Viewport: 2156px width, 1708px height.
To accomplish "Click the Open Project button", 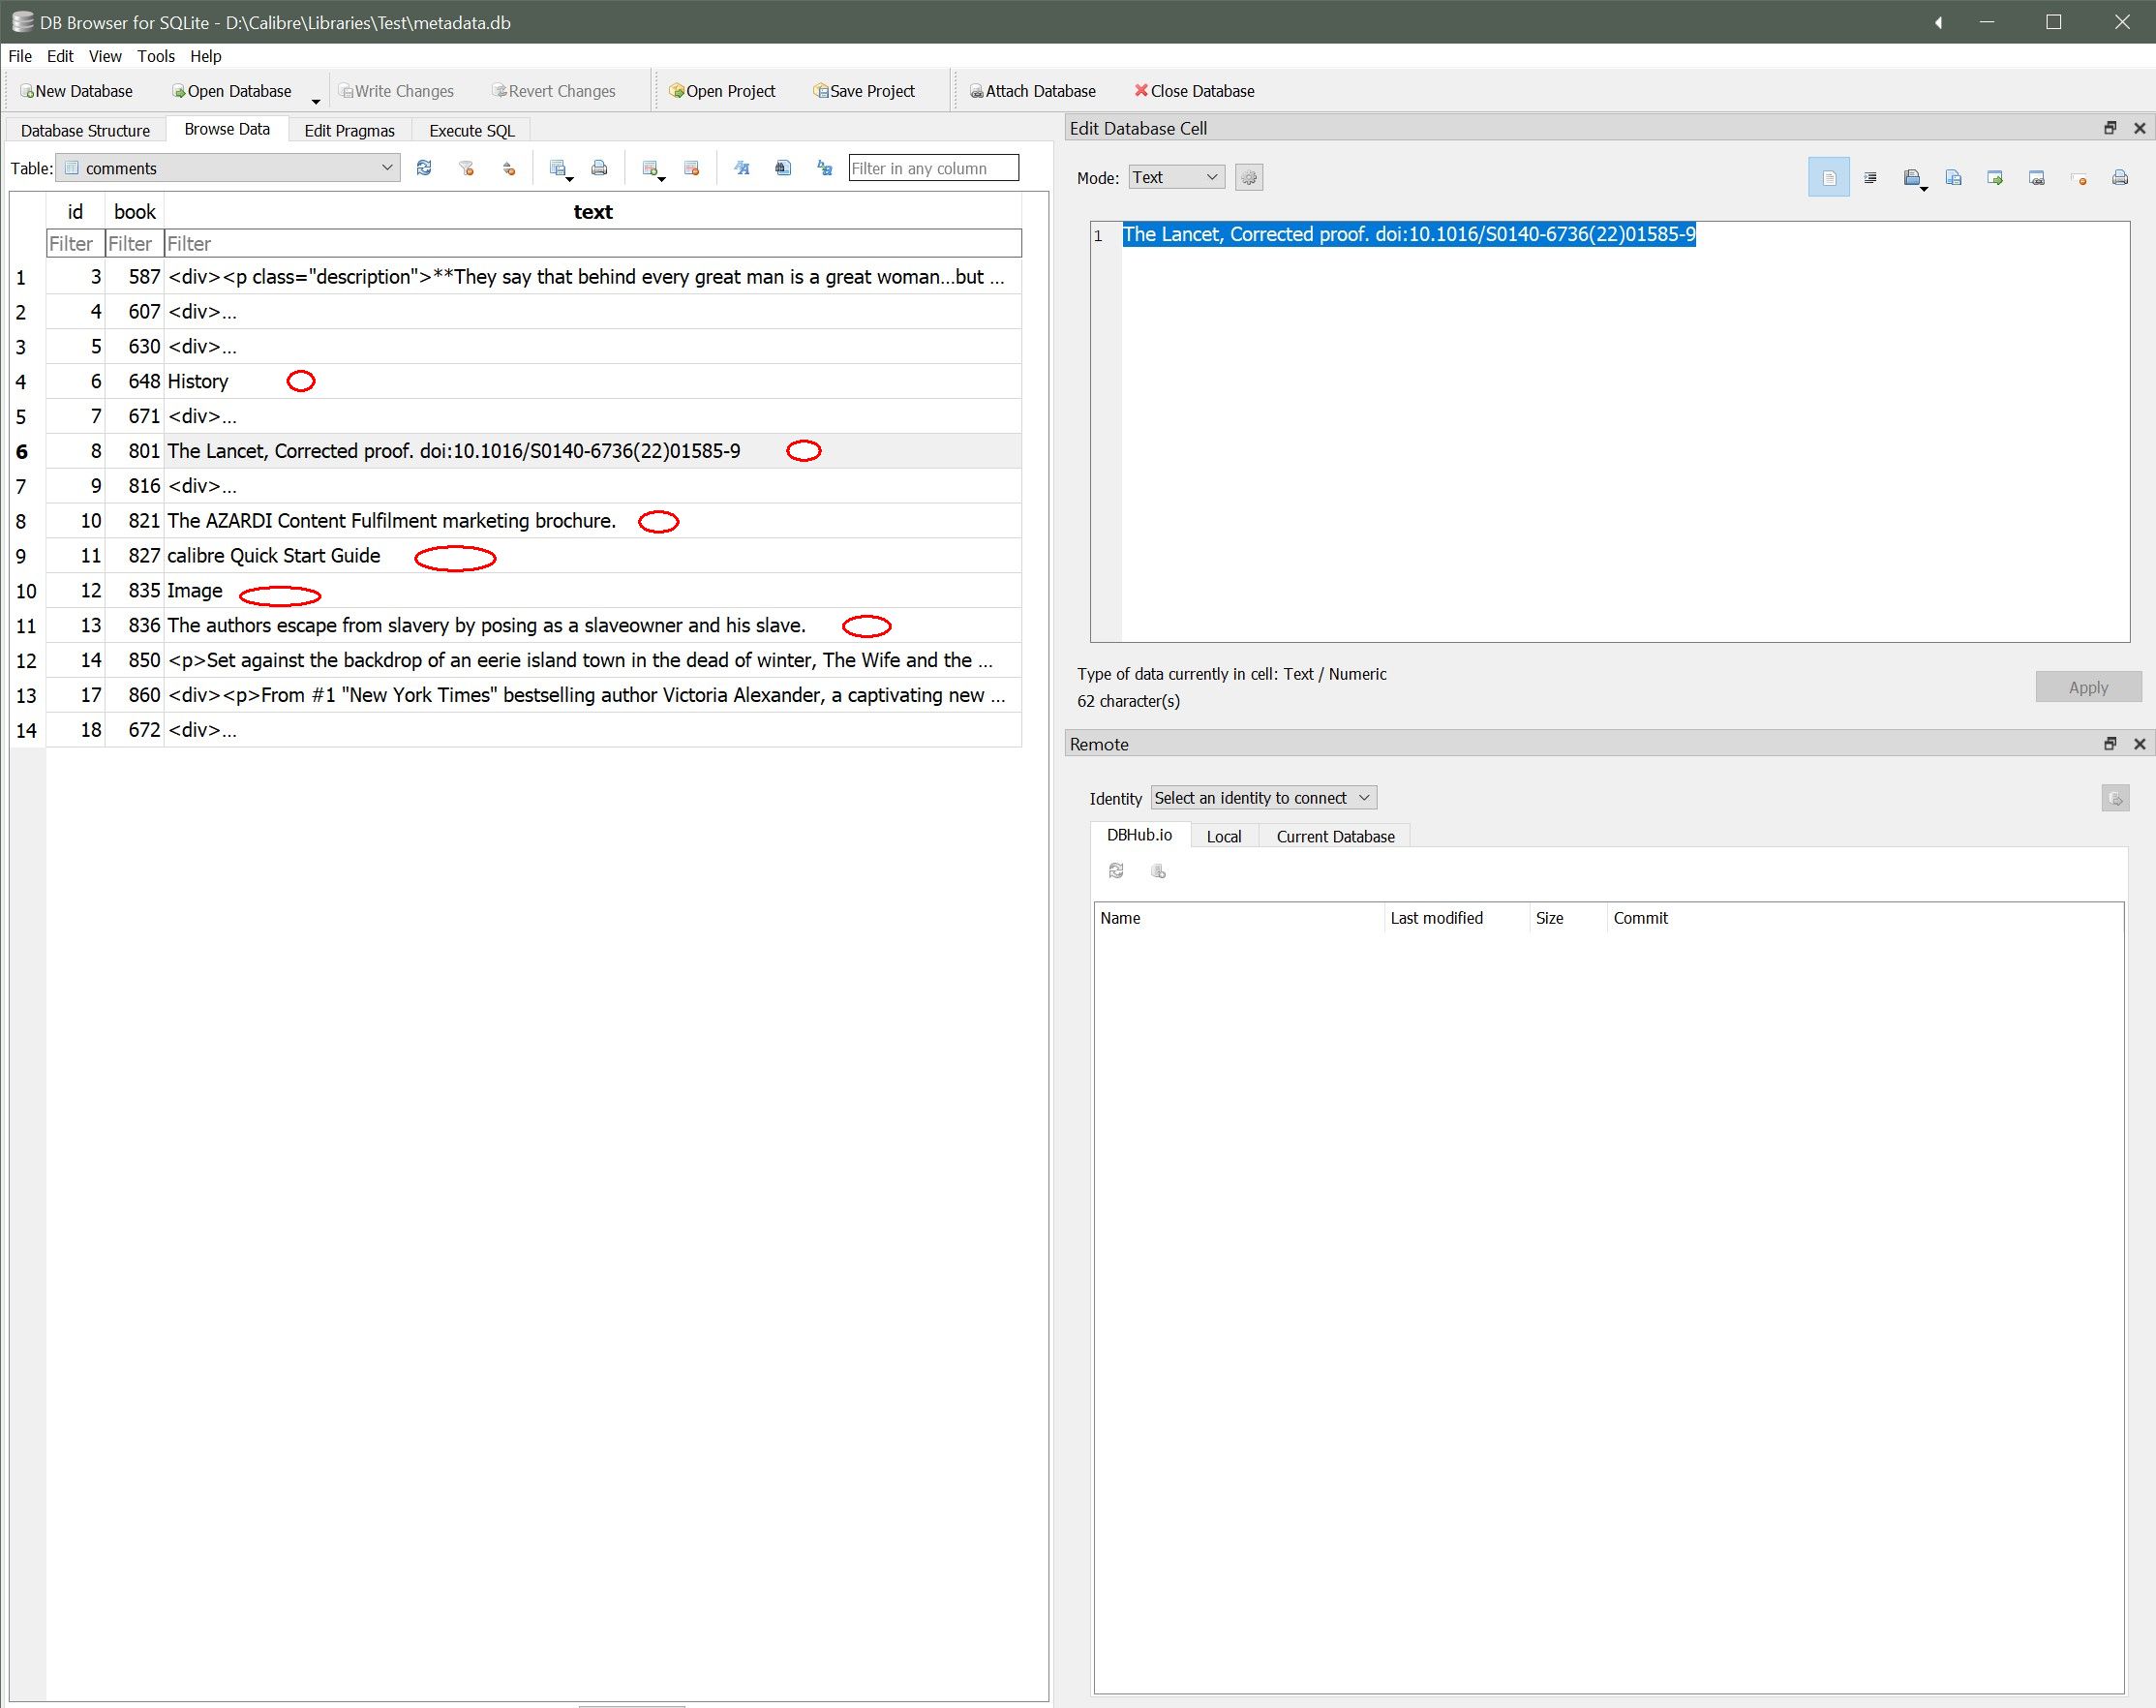I will [721, 91].
